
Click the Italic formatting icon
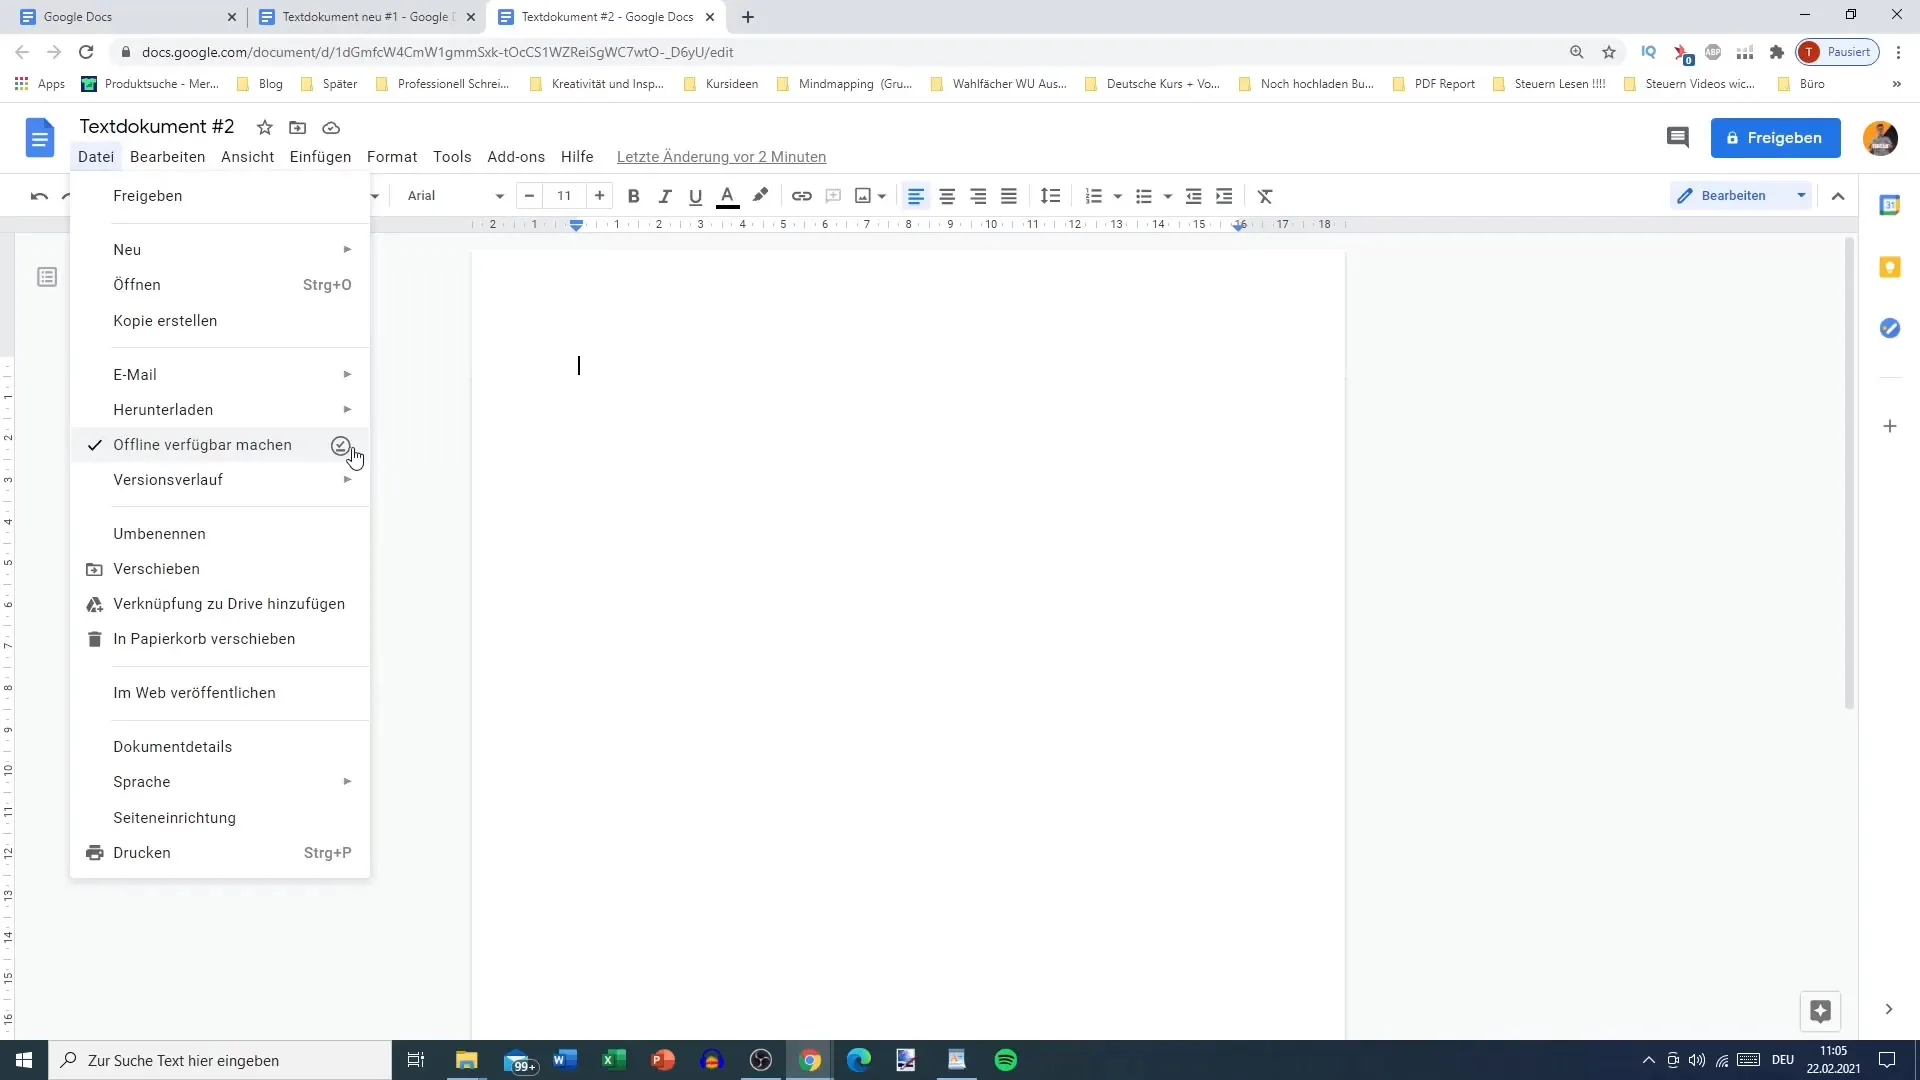[x=667, y=196]
